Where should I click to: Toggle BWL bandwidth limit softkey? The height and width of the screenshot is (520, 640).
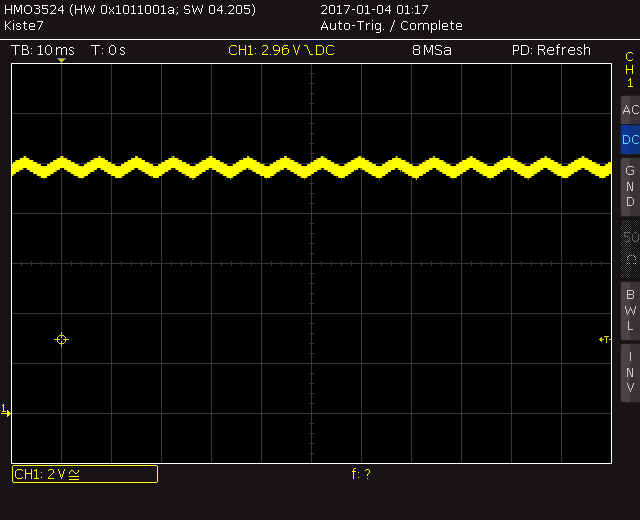630,311
